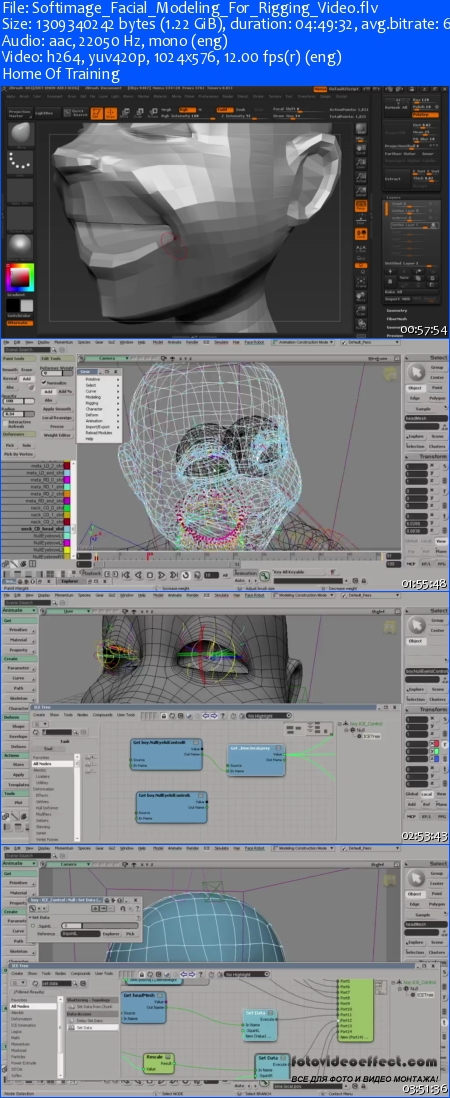450x1098 pixels.
Task: Select Delay Set Data in search results
Action: click(90, 1020)
